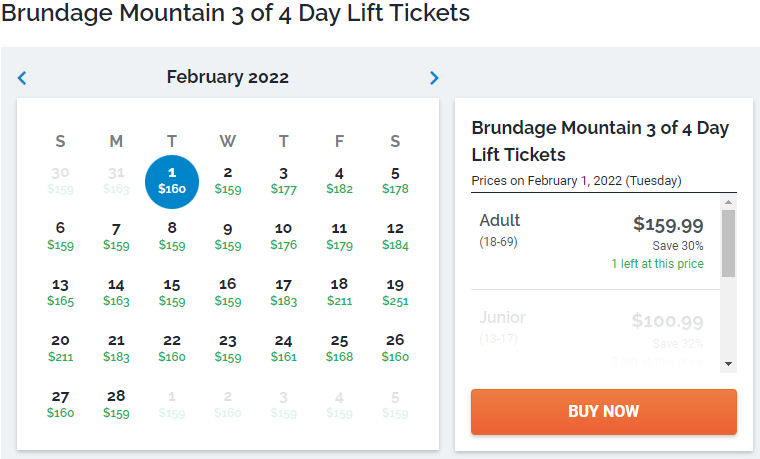Choose February 28 at $159
Viewport: 760px width, 459px height.
[x=116, y=404]
